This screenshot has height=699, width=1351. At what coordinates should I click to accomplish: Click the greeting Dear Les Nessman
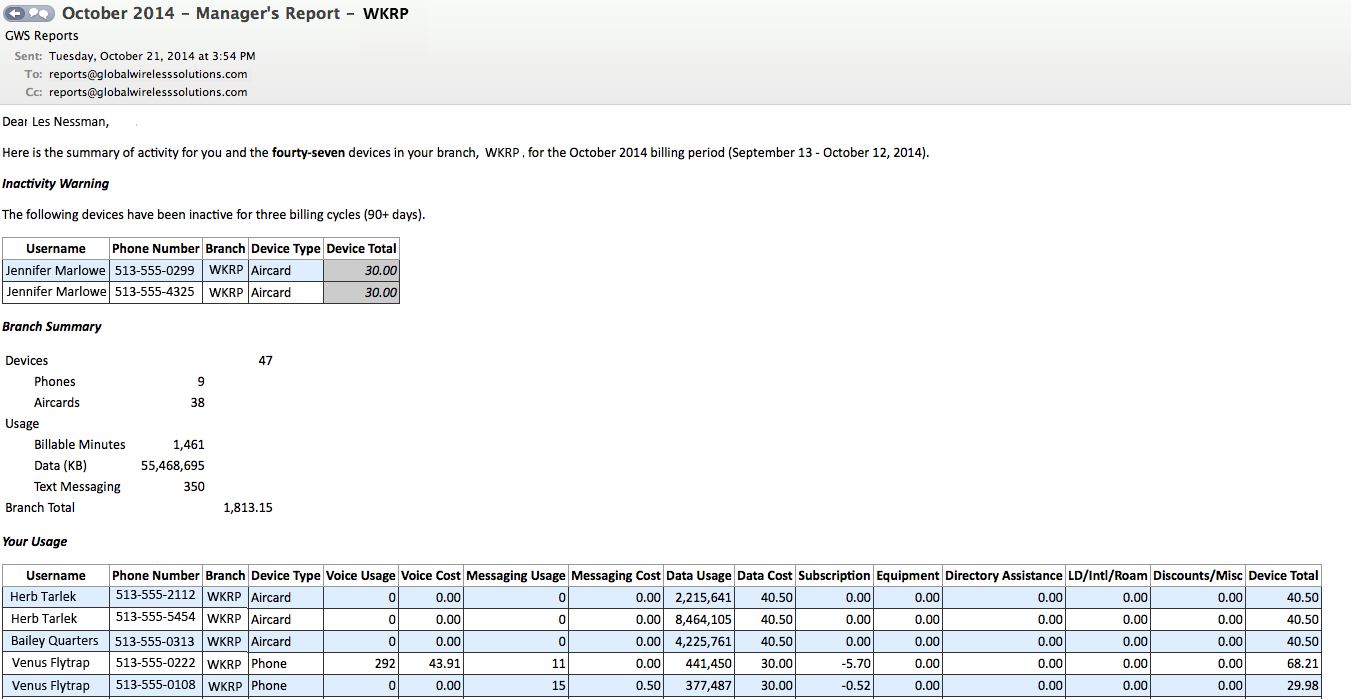[x=56, y=122]
